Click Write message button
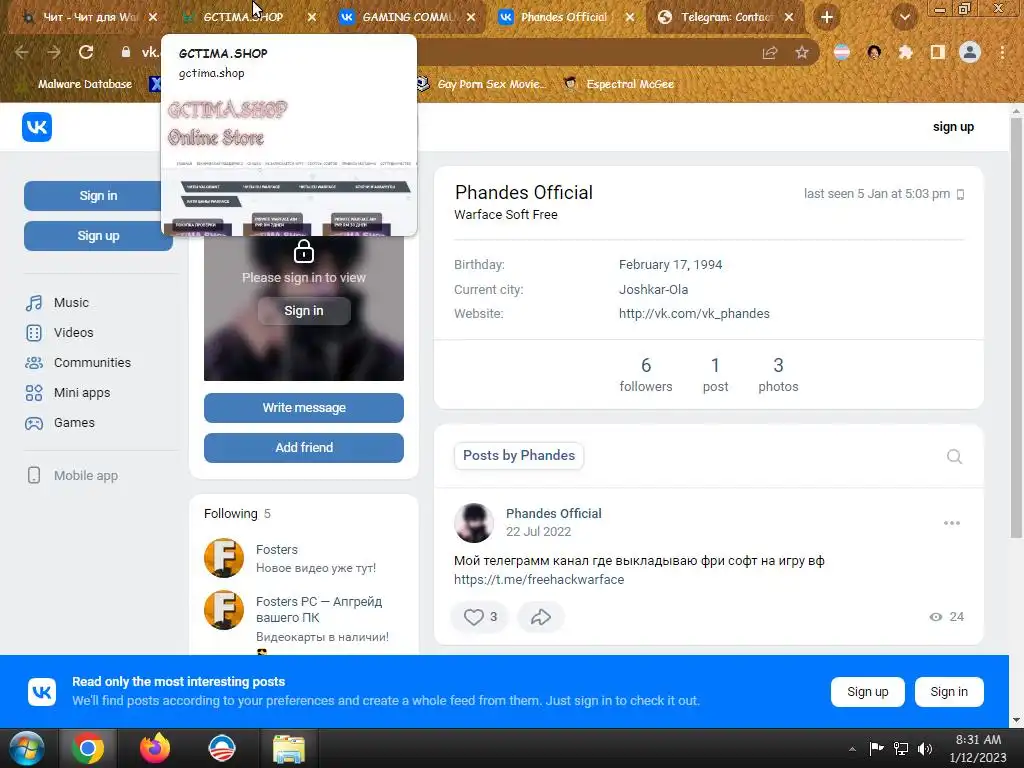The width and height of the screenshot is (1024, 768). pyautogui.click(x=304, y=408)
